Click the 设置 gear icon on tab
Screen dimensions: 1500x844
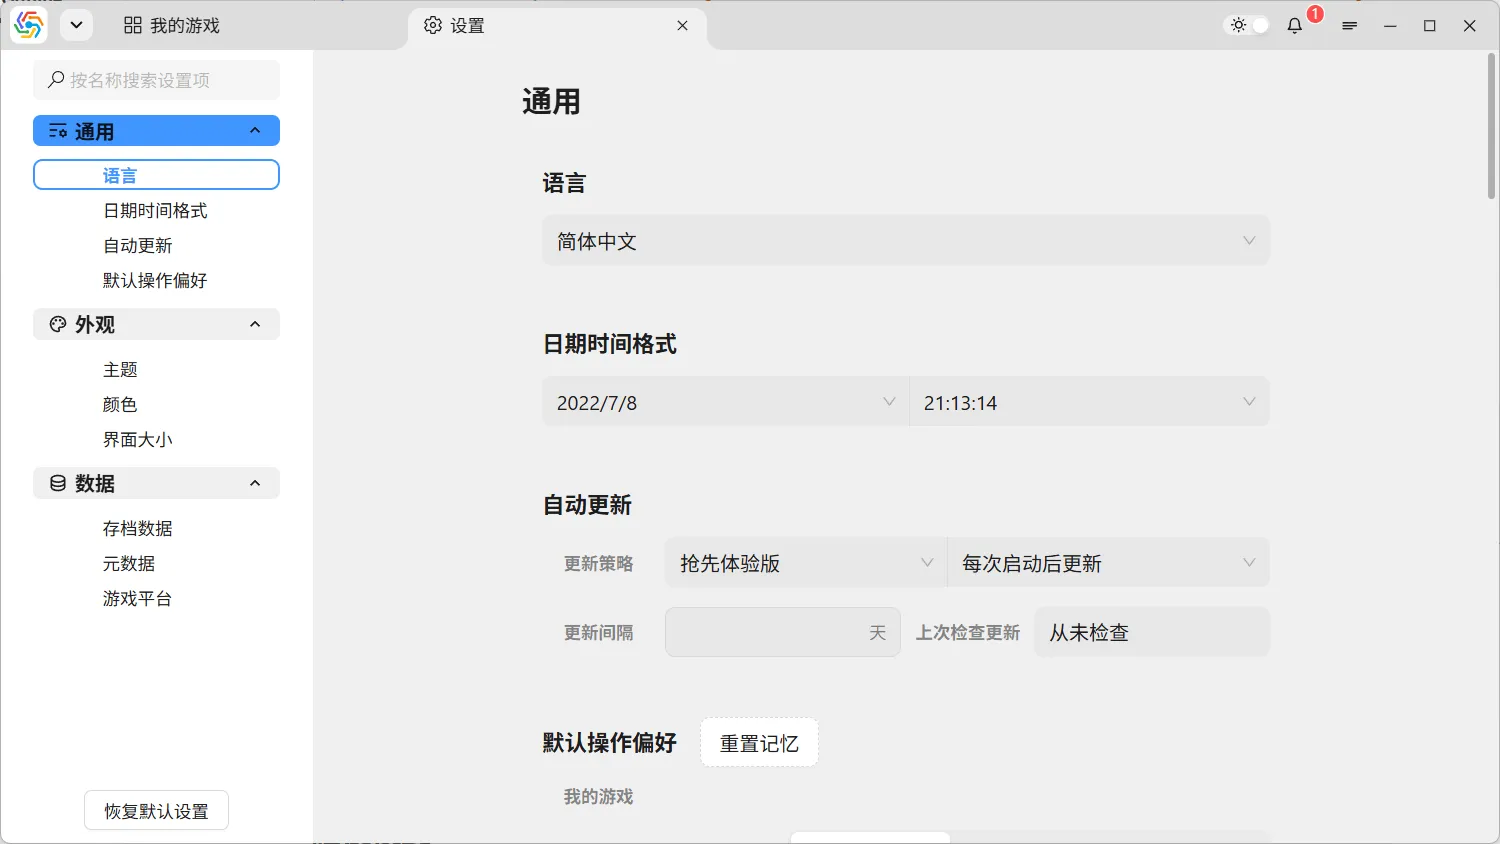(433, 26)
